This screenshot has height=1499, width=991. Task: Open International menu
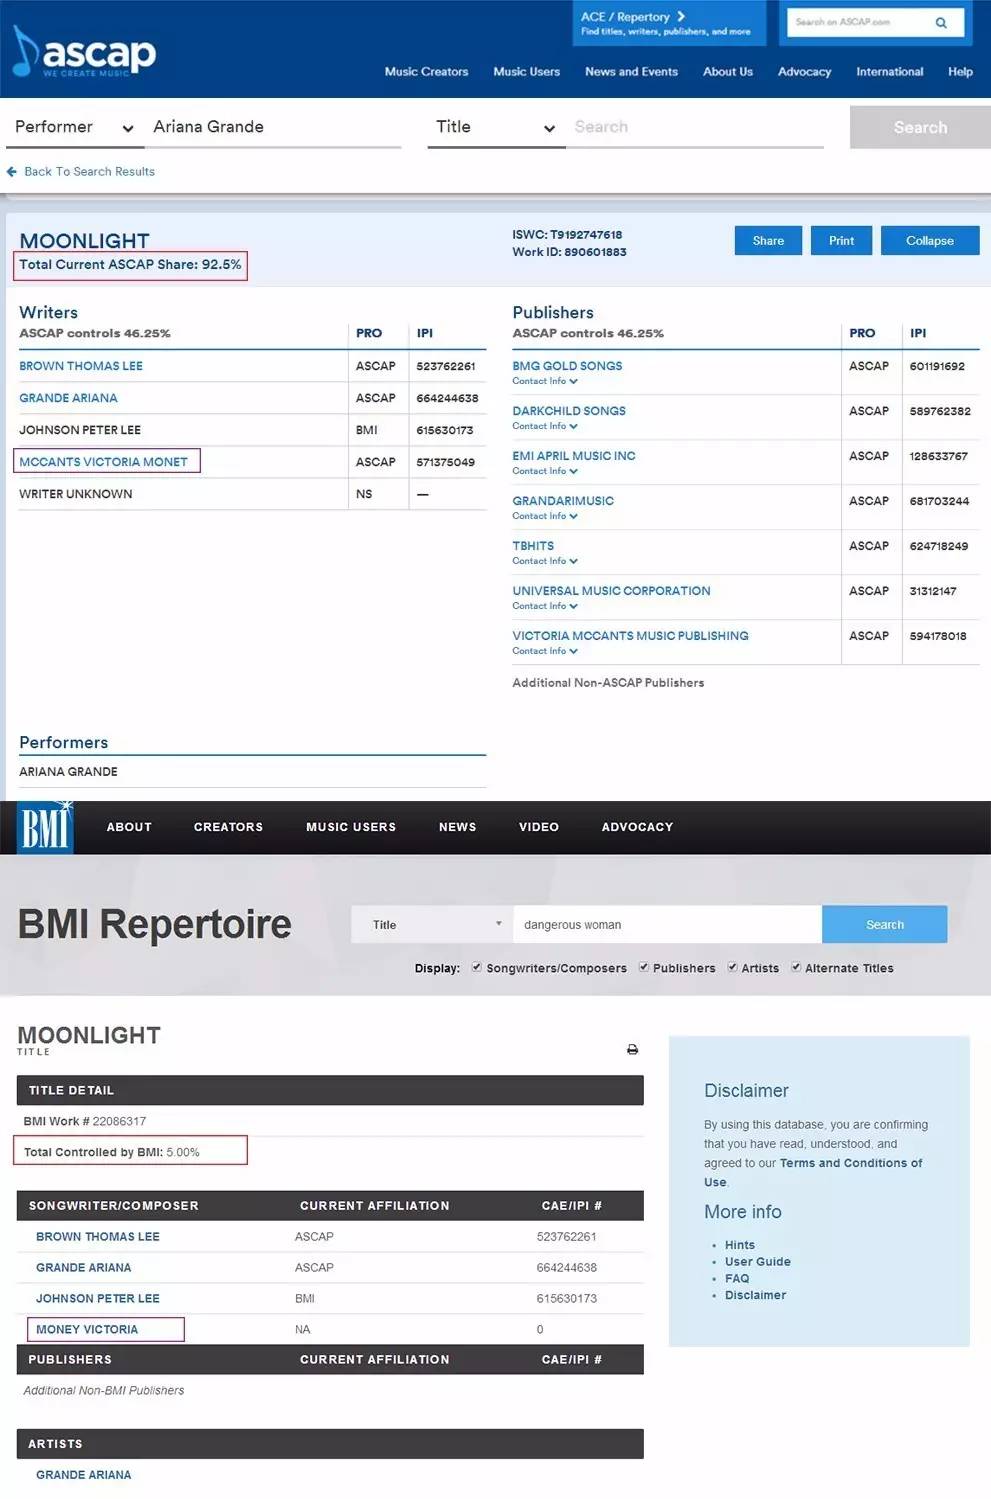coord(890,72)
